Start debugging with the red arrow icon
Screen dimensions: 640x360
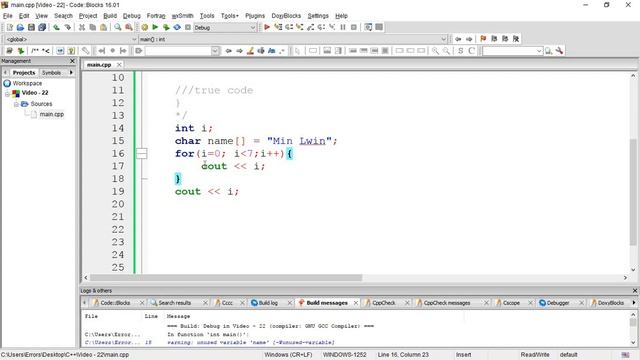267,27
